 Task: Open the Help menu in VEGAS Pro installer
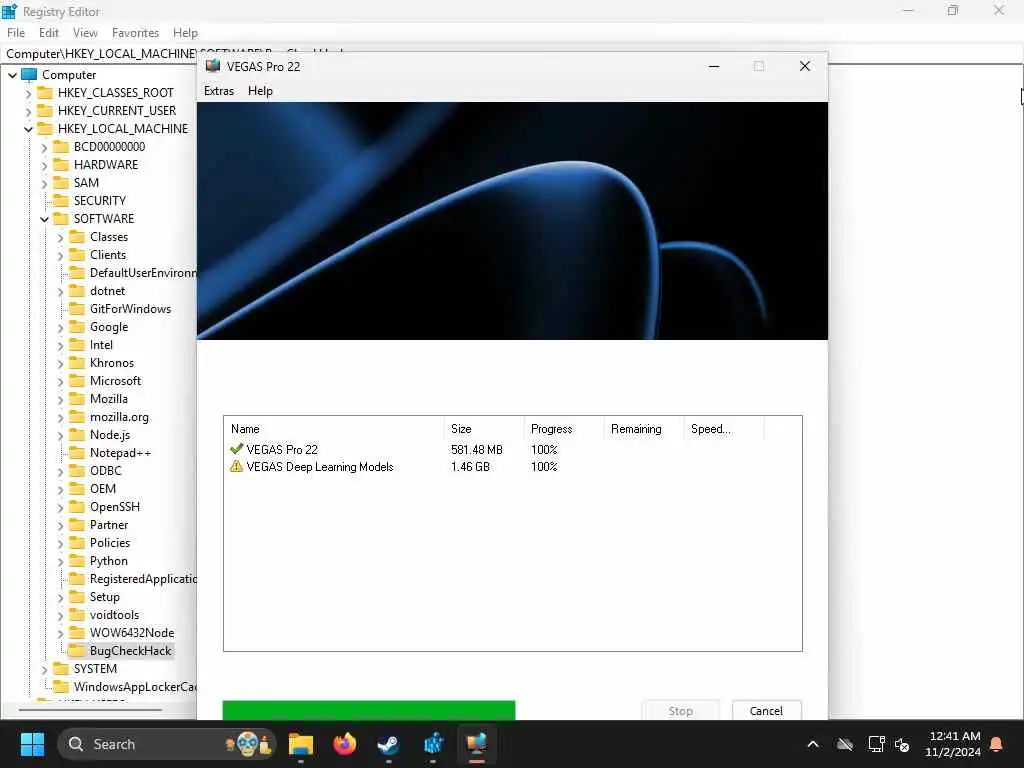[x=260, y=91]
